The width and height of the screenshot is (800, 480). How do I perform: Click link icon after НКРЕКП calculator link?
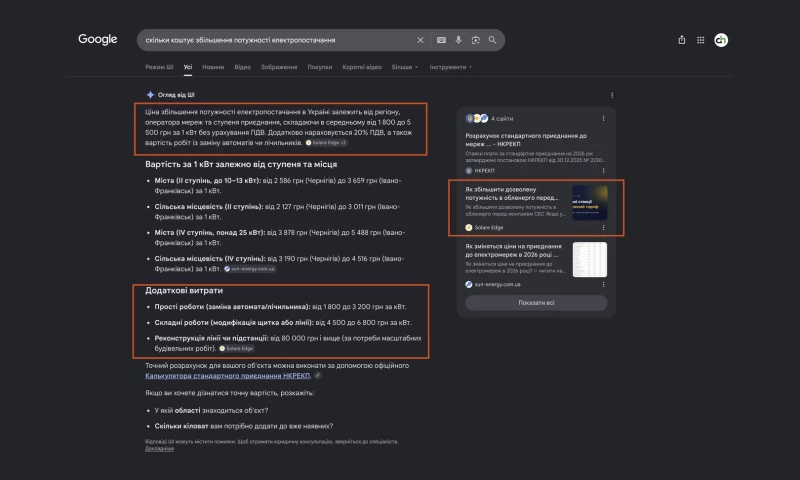tap(317, 375)
